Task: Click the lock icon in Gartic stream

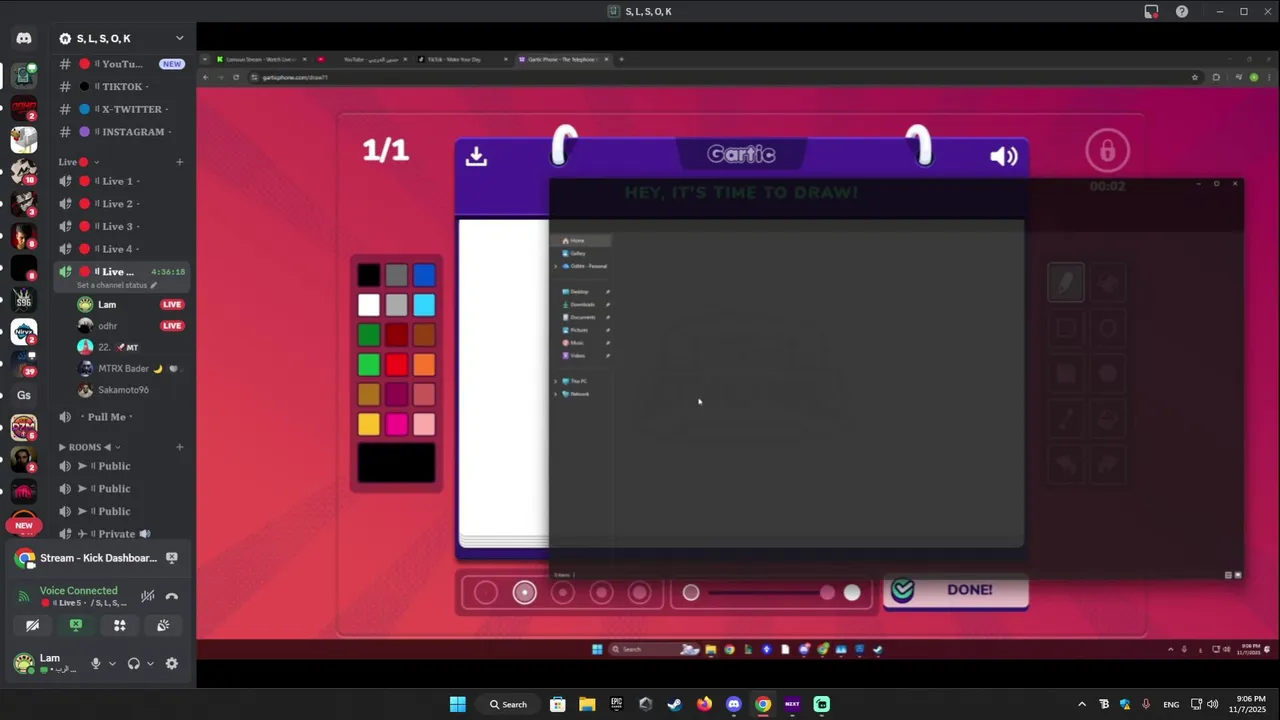Action: (x=1108, y=151)
